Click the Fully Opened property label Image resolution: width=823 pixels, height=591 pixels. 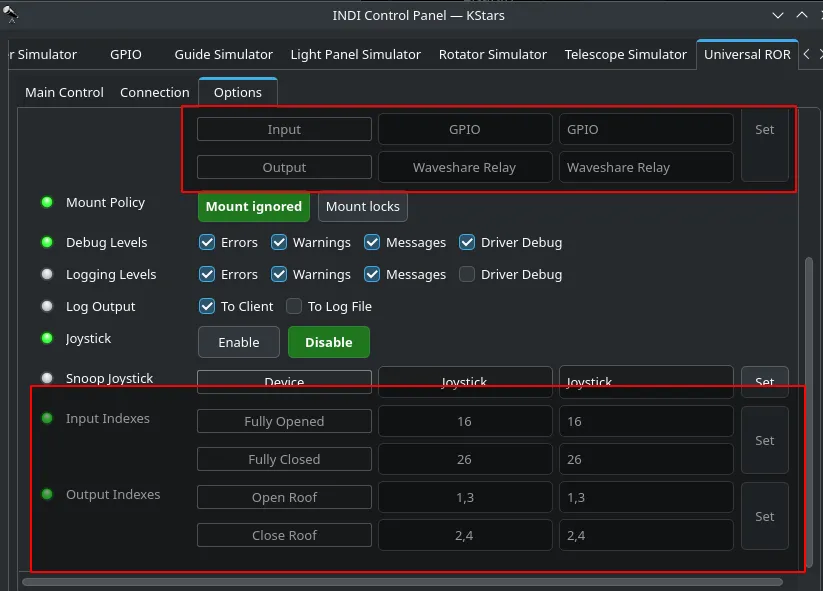(284, 421)
